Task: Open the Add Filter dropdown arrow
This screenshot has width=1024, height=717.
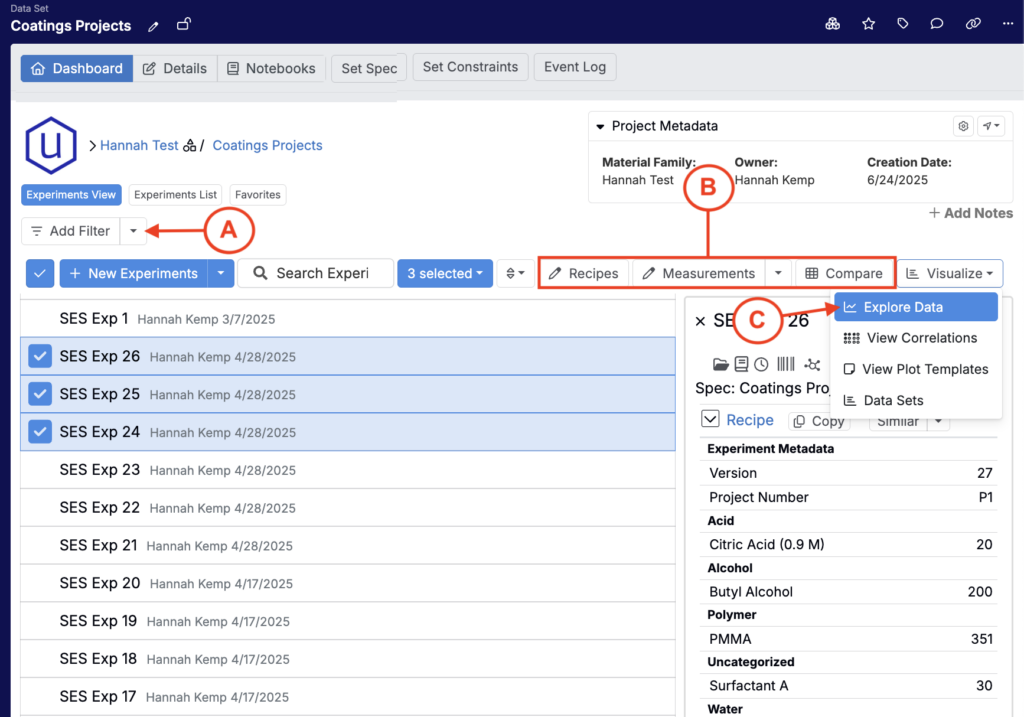Action: click(x=134, y=231)
